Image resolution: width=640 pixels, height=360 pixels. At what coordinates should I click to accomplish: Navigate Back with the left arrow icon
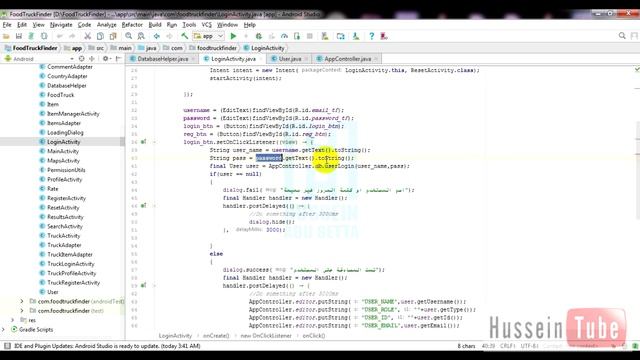pyautogui.click(x=157, y=36)
